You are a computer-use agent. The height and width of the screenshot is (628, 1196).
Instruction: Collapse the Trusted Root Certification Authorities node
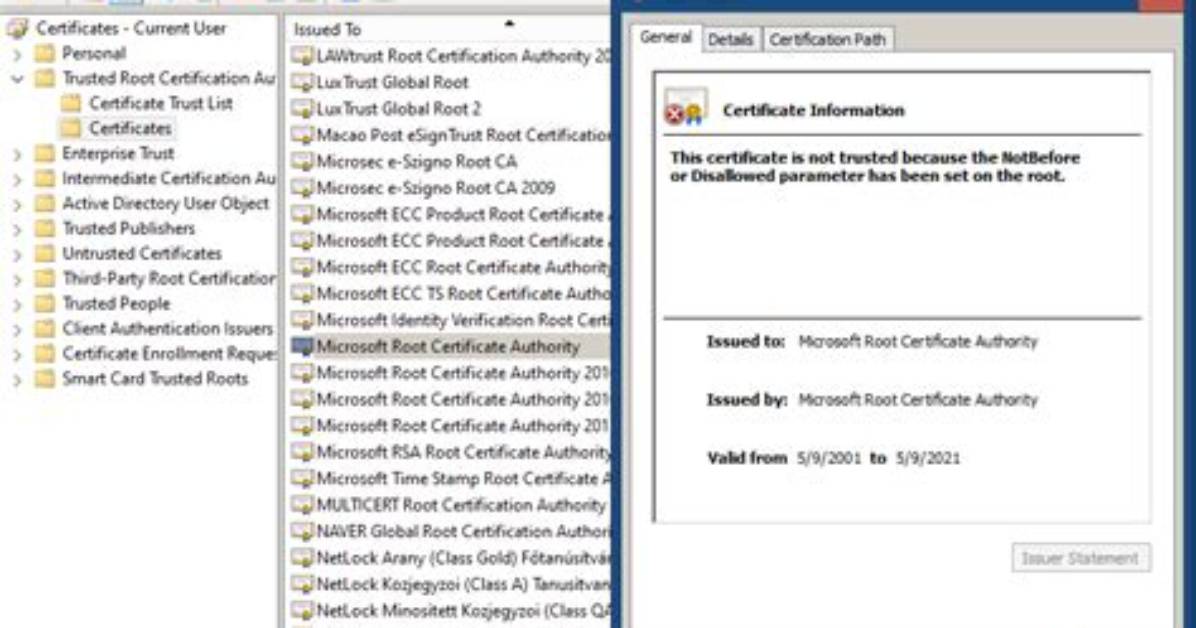point(17,79)
